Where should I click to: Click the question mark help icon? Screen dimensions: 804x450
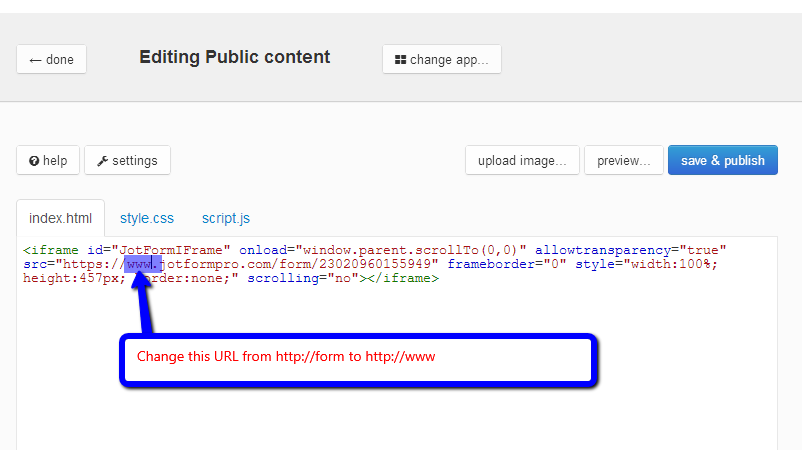[x=34, y=161]
